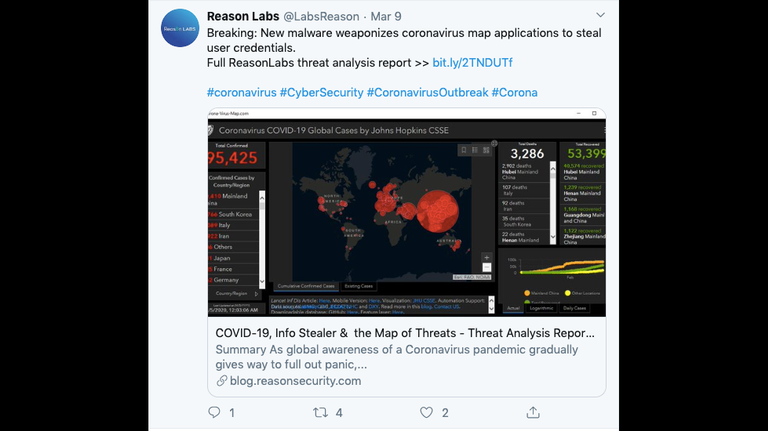768x431 pixels.
Task: Click the #CyberSecurity hashtag
Action: click(x=321, y=93)
